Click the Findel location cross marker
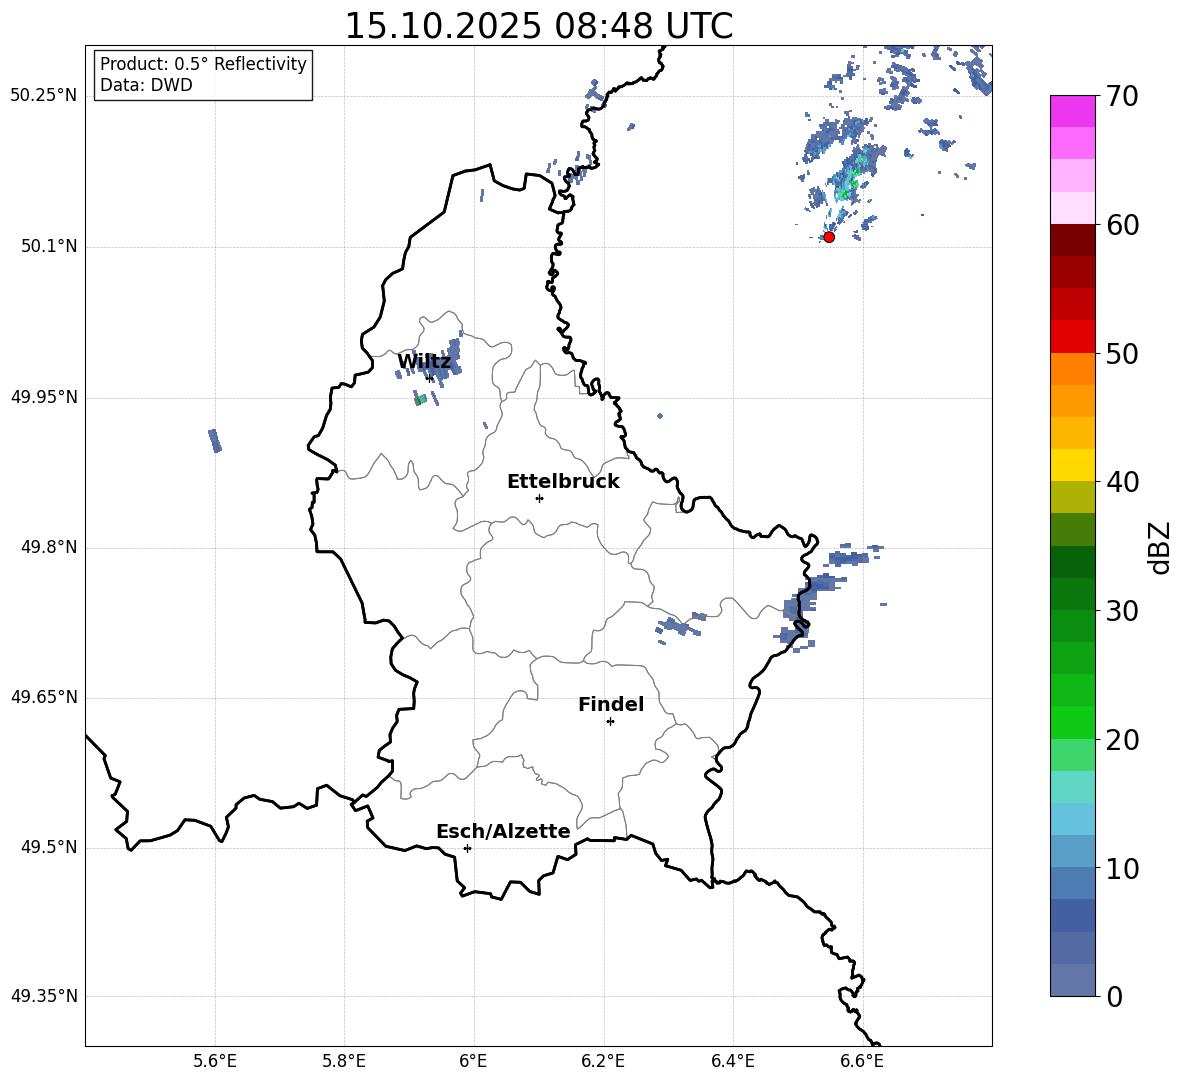 pos(610,722)
